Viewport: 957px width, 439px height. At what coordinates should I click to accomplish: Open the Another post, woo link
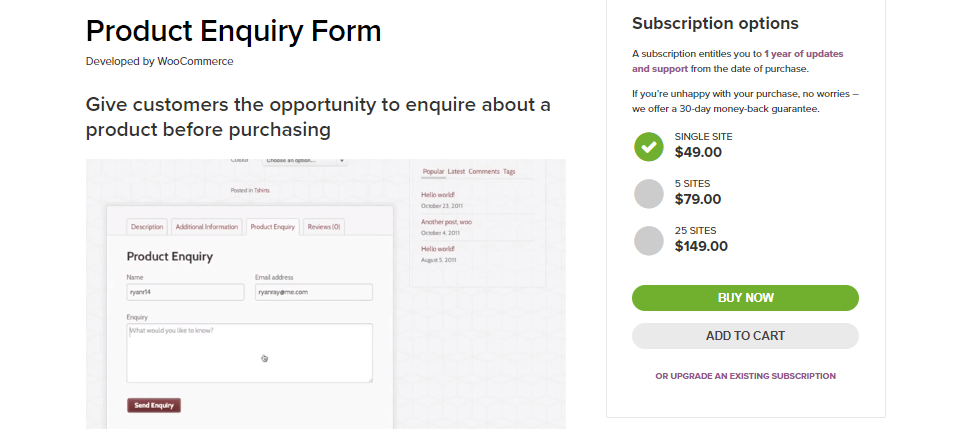click(x=446, y=222)
